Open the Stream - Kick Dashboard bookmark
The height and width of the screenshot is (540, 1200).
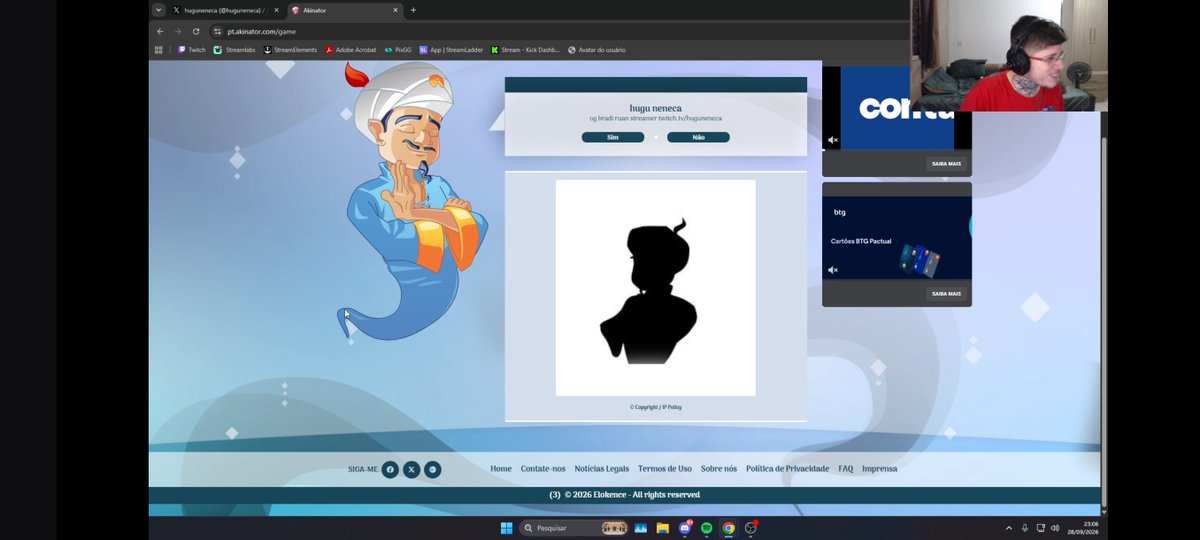click(x=525, y=50)
